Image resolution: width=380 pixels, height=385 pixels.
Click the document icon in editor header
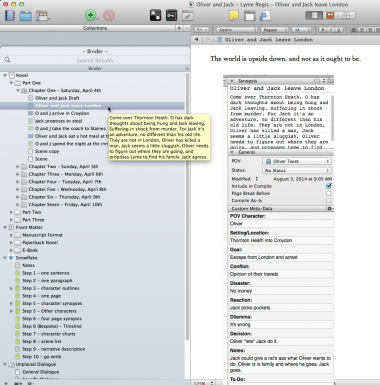pos(219,40)
